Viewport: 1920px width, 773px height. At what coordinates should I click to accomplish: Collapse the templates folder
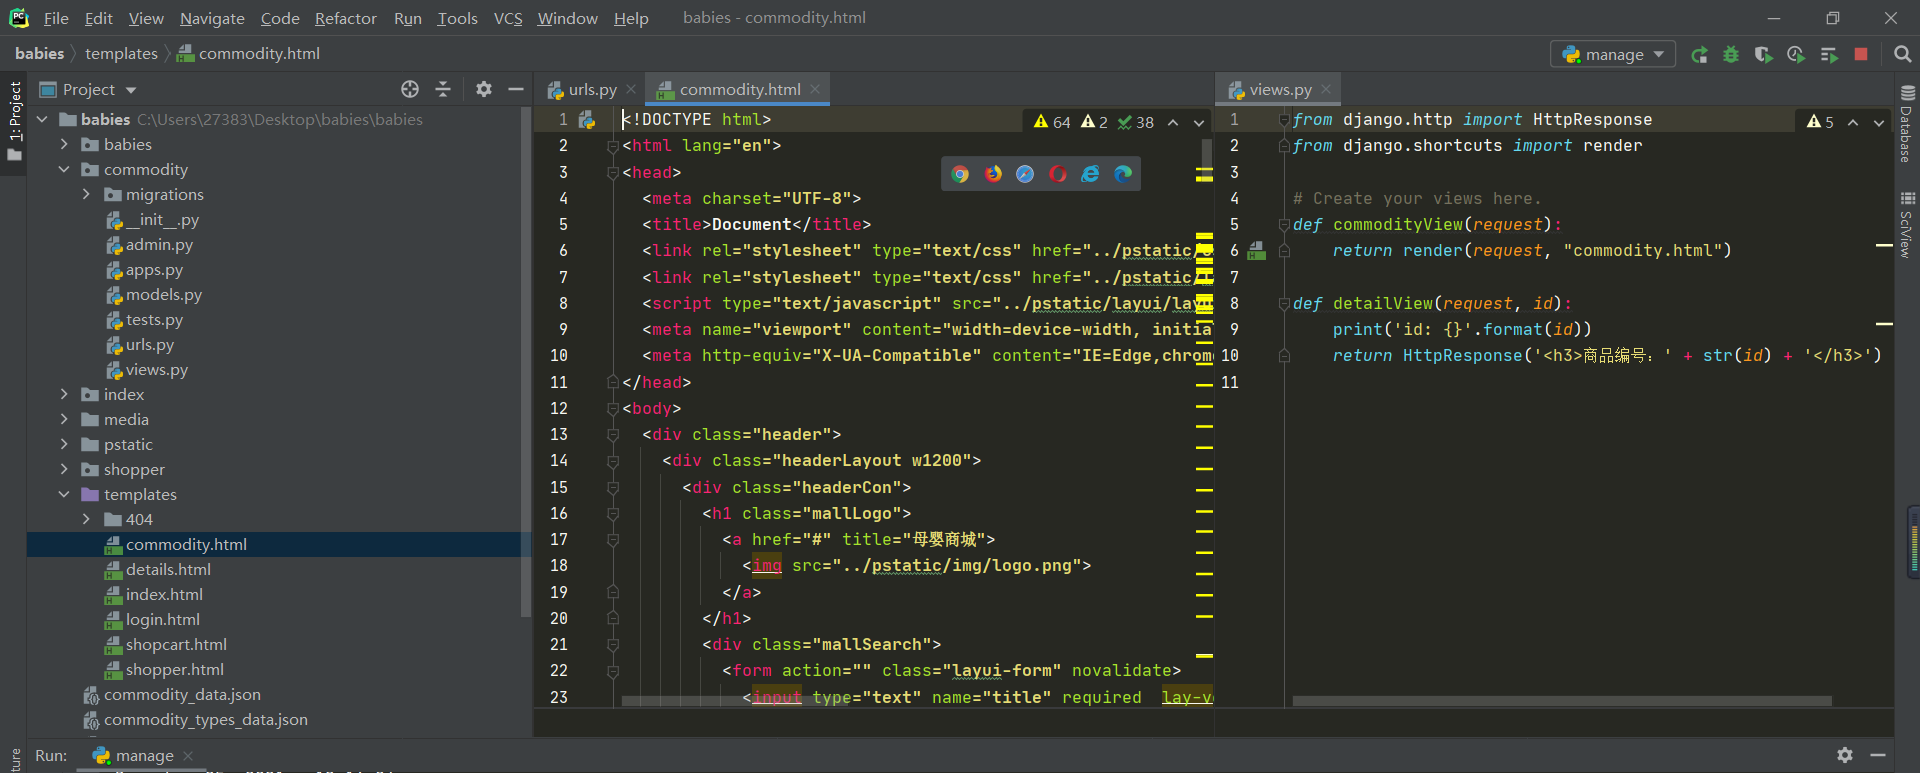pos(64,494)
